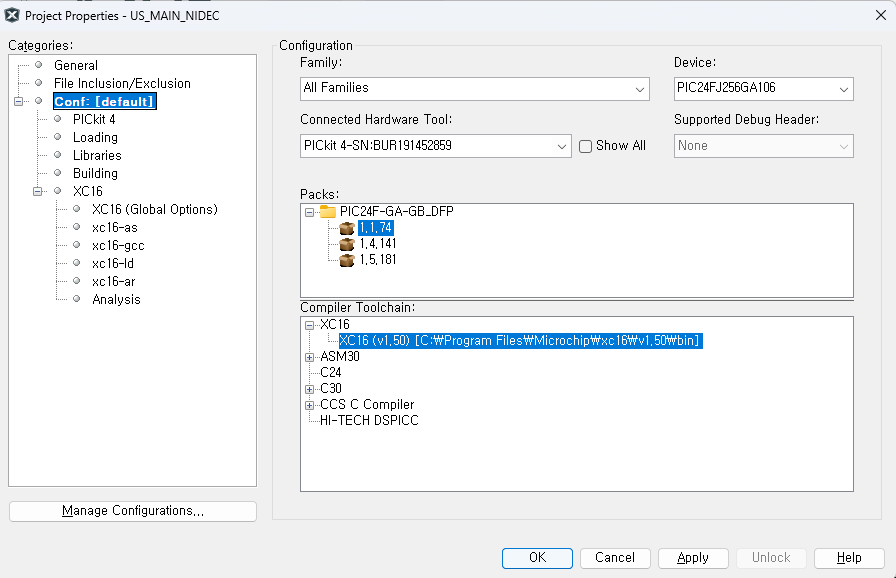Click the C30 toolchain label
The image size is (896, 578).
pos(331,389)
